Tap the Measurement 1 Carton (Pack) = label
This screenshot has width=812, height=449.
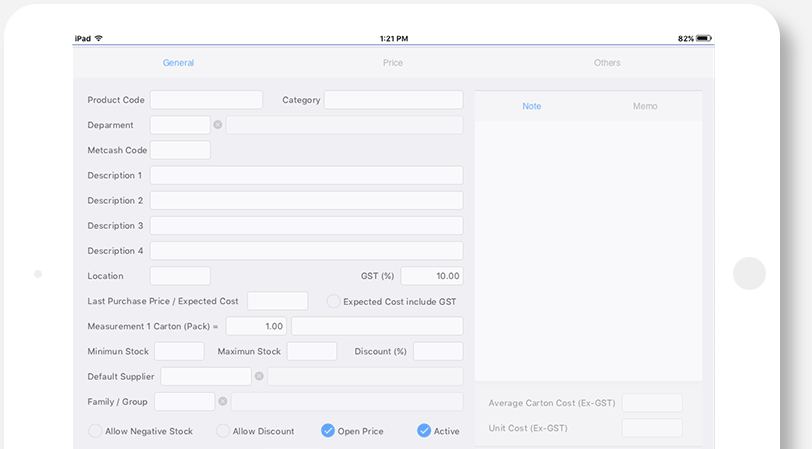coord(153,326)
